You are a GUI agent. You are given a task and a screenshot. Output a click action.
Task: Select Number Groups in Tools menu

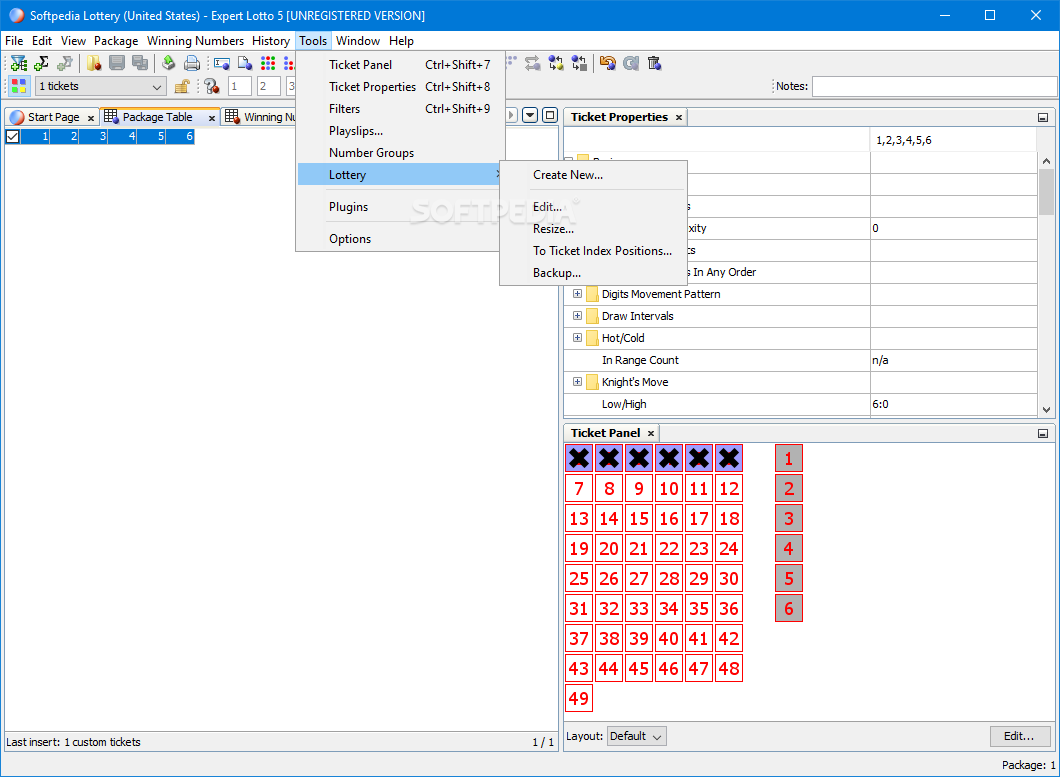[x=371, y=153]
